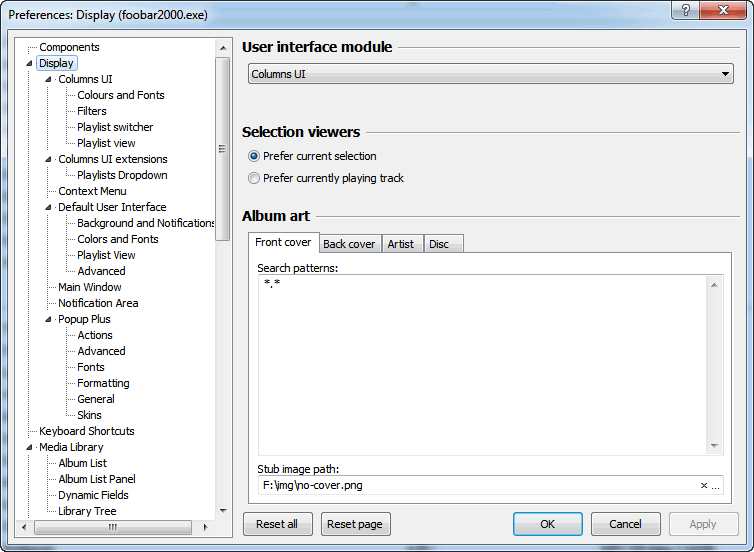Click tree scrollbar down arrow

point(223,511)
